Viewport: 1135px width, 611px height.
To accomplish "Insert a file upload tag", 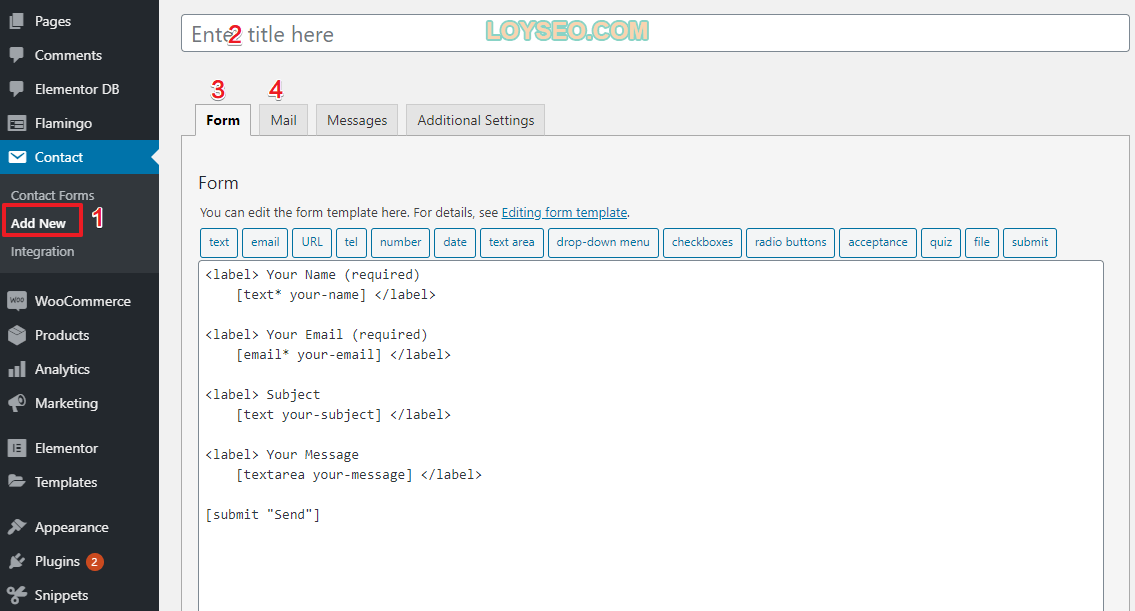I will point(982,243).
